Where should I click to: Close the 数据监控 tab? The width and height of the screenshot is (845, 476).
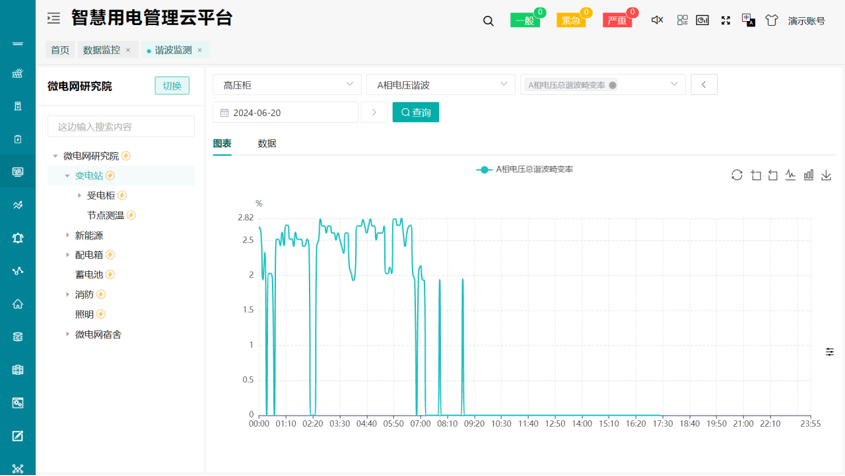128,50
